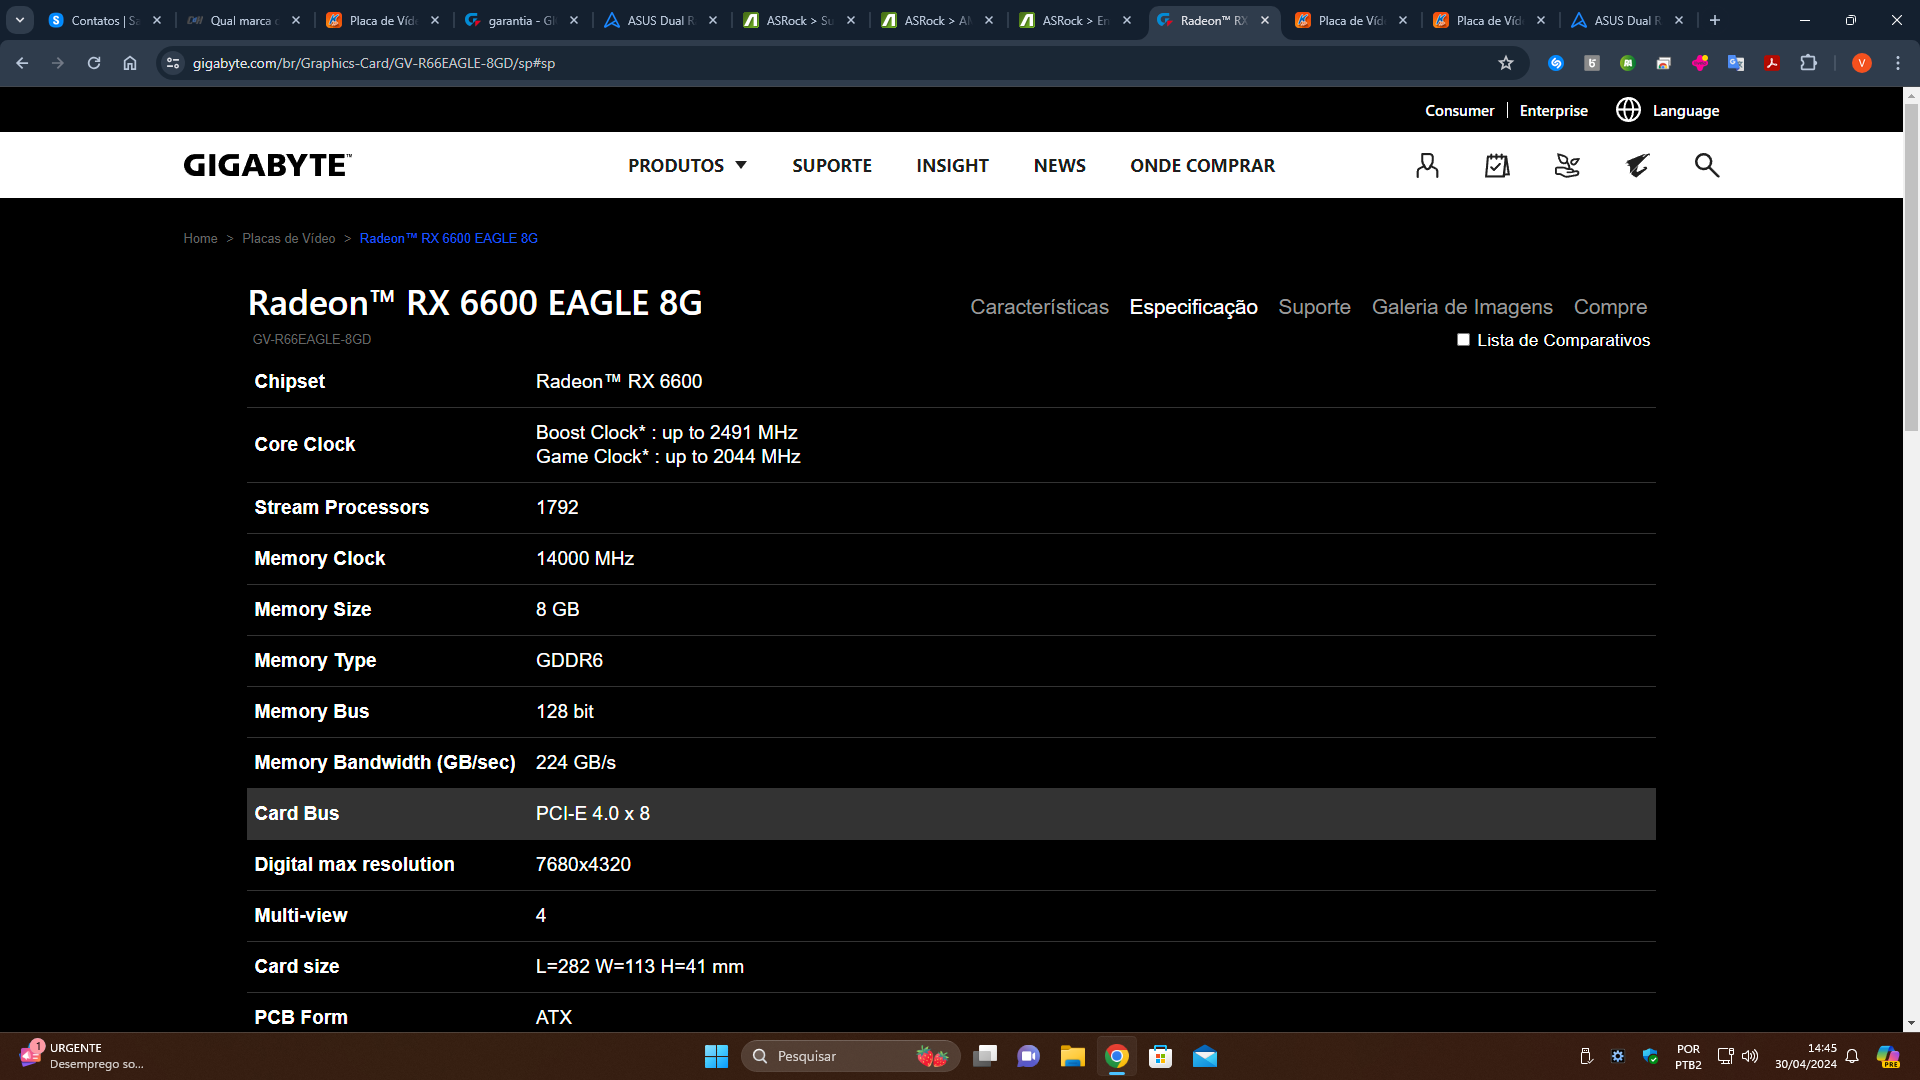The width and height of the screenshot is (1920, 1080).
Task: Switch to the Contatos browser tab
Action: pos(105,20)
